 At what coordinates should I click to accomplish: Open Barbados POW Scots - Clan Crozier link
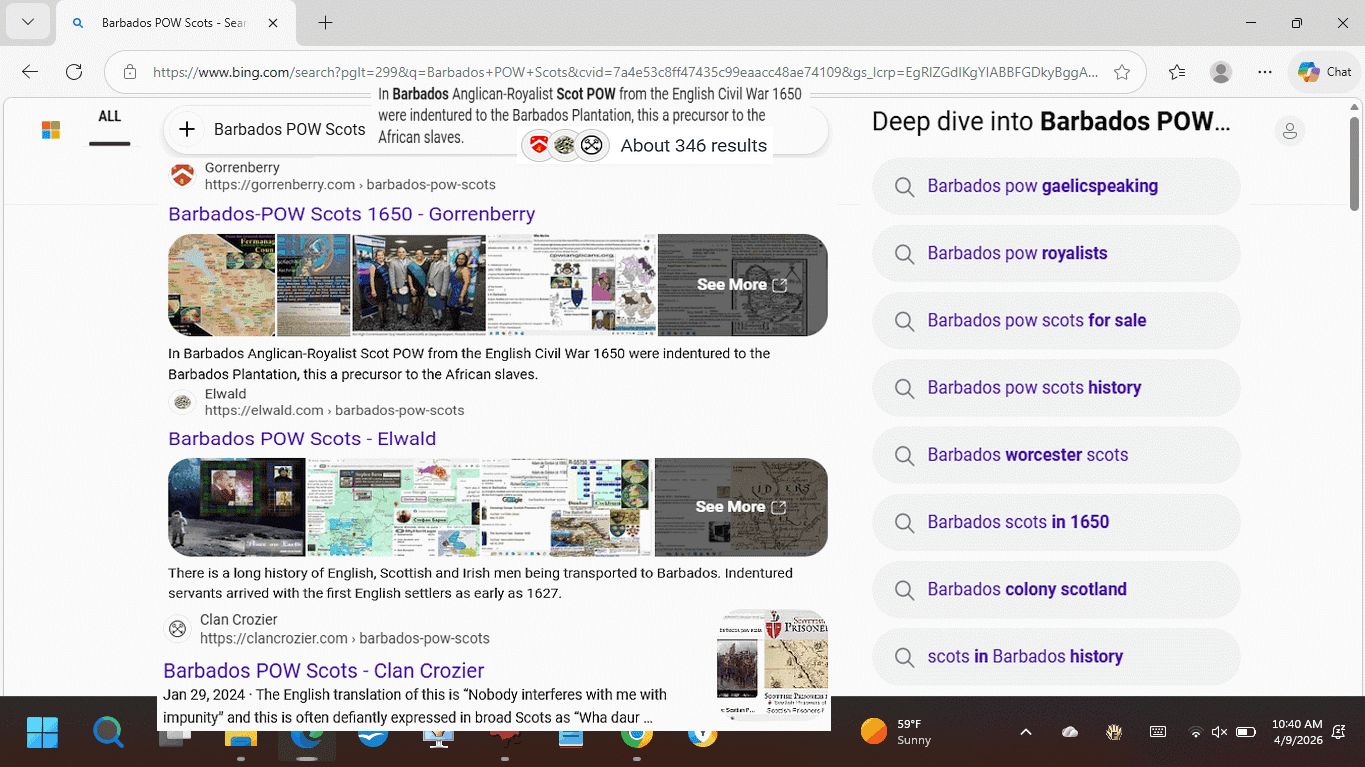click(x=323, y=670)
